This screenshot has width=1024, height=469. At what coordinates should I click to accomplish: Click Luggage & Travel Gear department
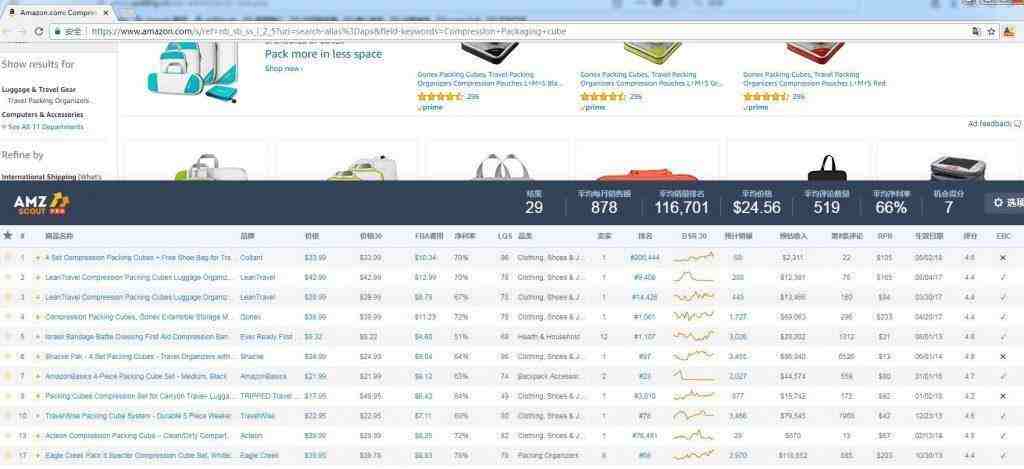pos(39,89)
